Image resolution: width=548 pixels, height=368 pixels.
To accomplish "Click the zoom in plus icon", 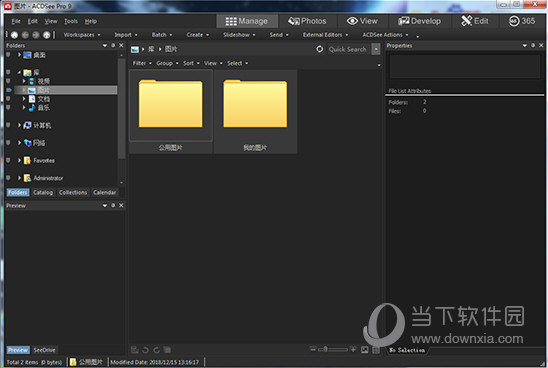I will 353,349.
